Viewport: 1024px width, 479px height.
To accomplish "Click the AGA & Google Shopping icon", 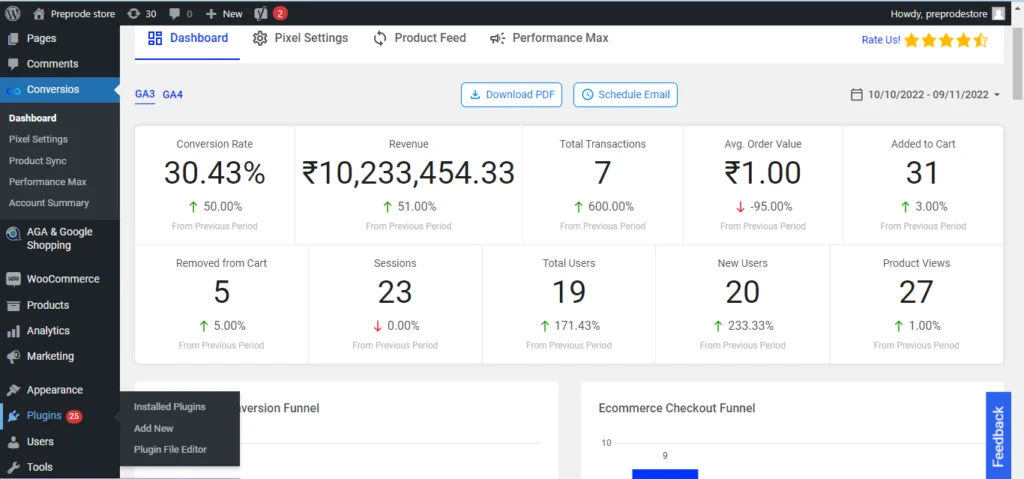I will (13, 234).
